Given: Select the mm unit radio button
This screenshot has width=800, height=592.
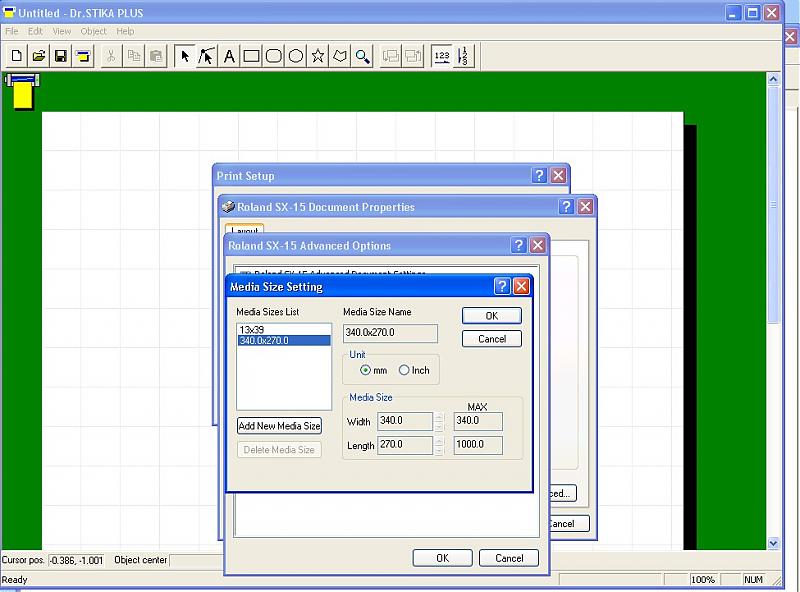Looking at the screenshot, I should coord(365,370).
